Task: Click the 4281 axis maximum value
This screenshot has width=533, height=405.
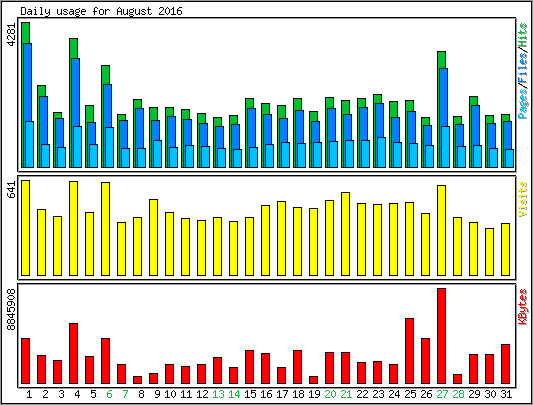Action: pos(12,34)
